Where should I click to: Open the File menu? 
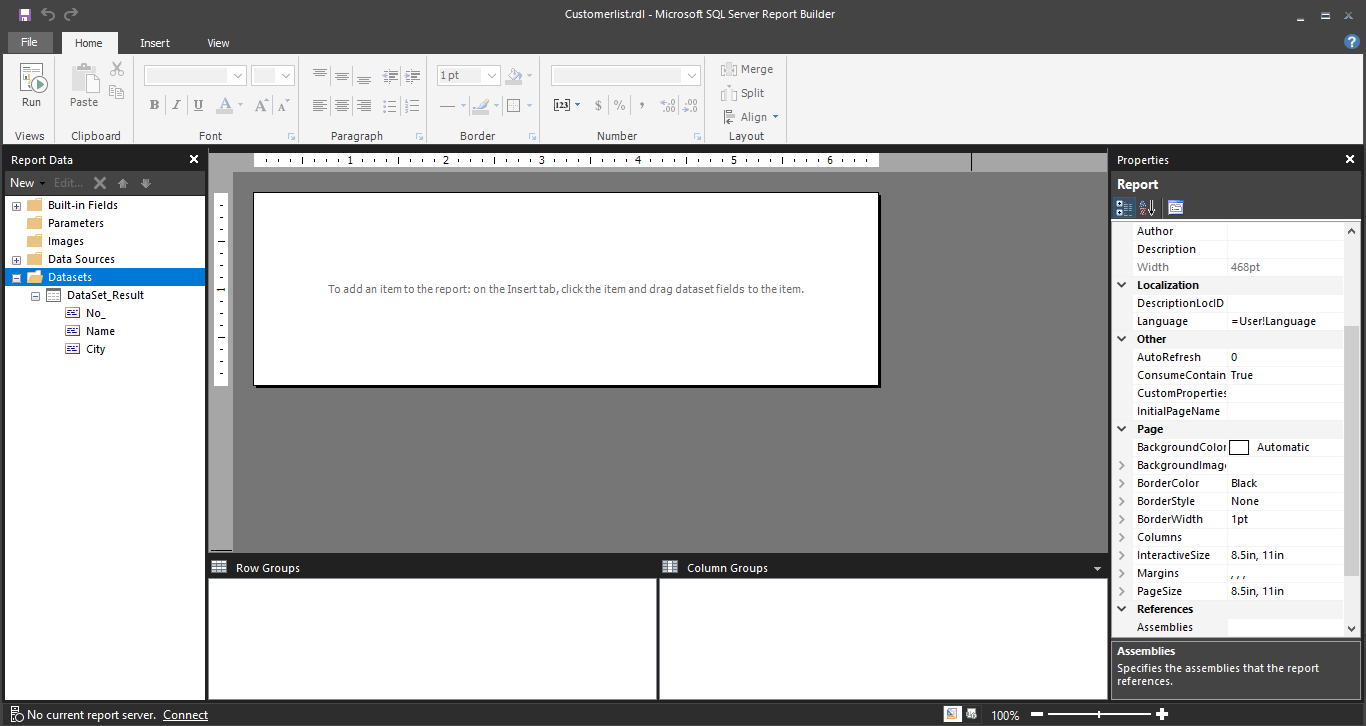coord(30,42)
